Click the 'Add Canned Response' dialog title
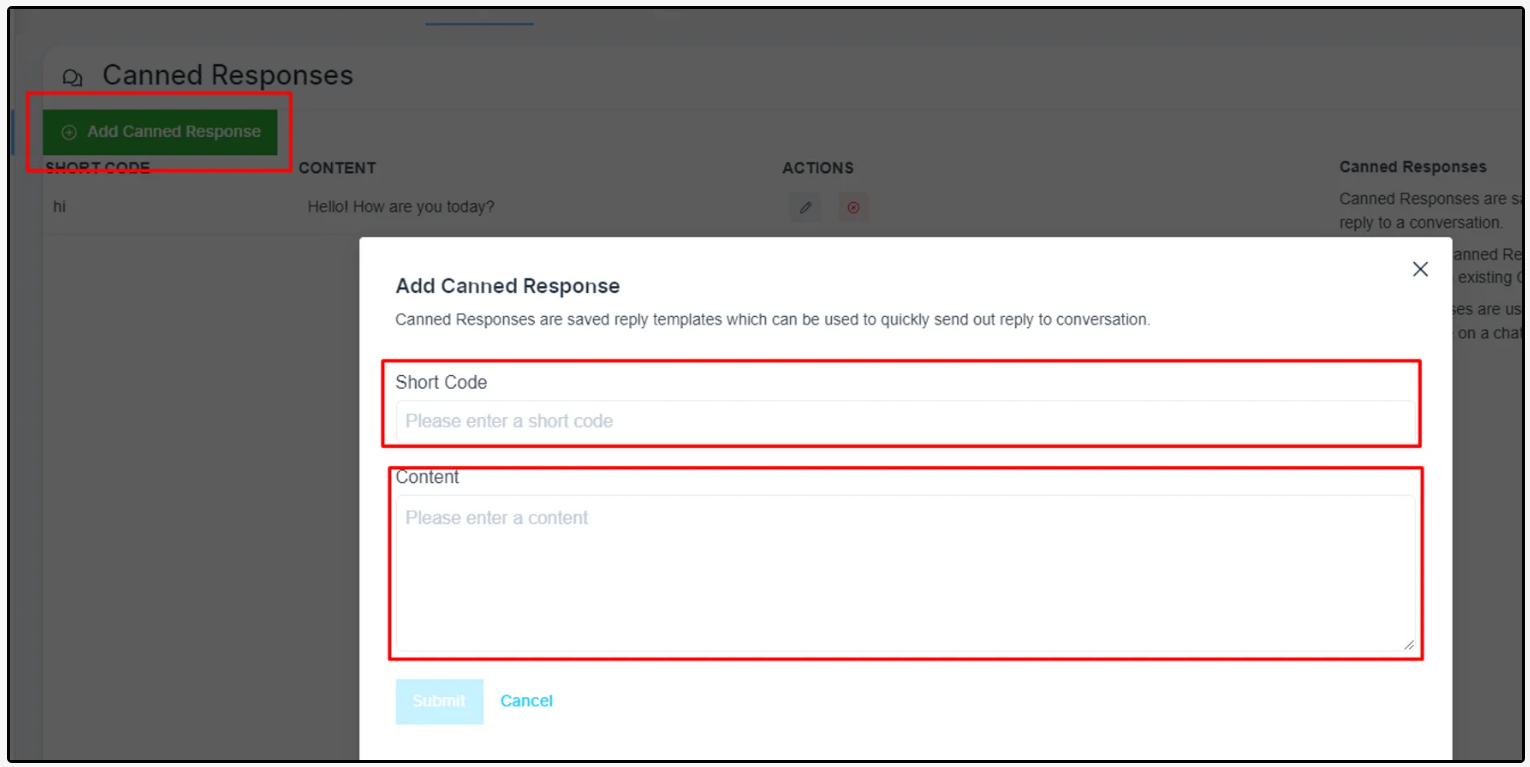 pos(507,286)
